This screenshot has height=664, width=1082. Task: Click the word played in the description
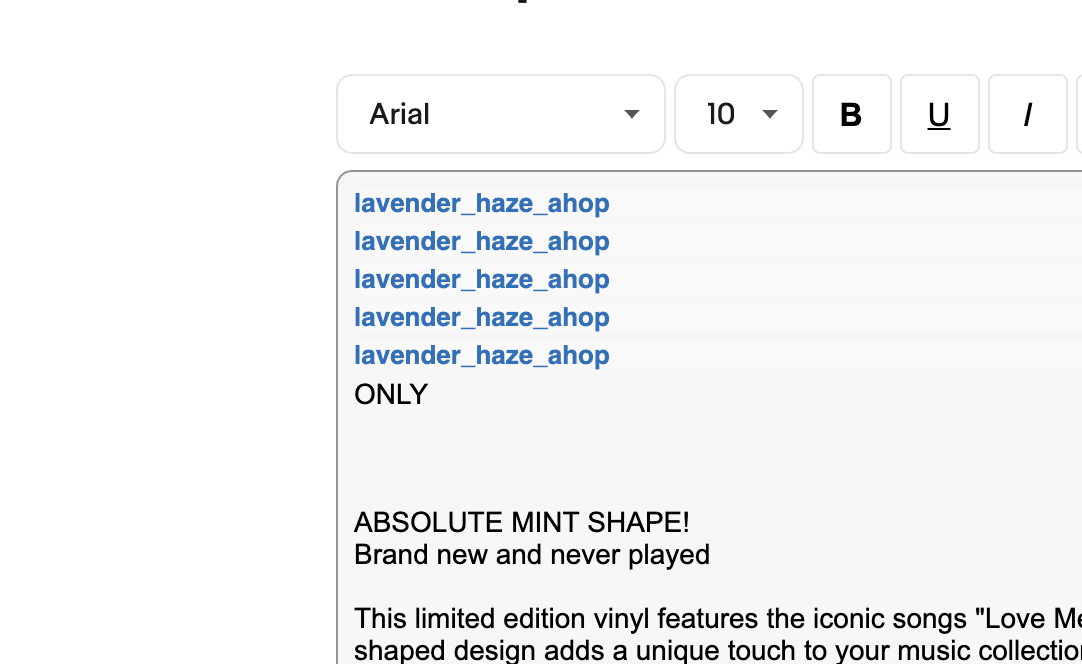coord(669,556)
